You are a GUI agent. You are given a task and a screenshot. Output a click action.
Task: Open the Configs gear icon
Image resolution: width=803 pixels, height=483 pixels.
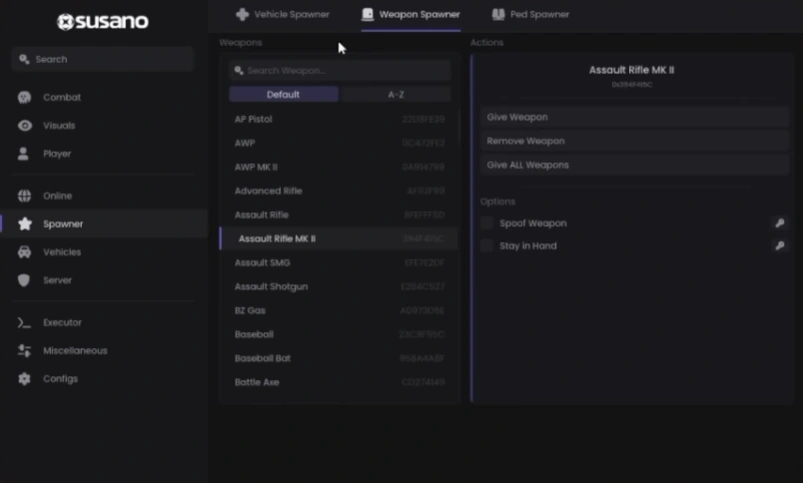24,379
